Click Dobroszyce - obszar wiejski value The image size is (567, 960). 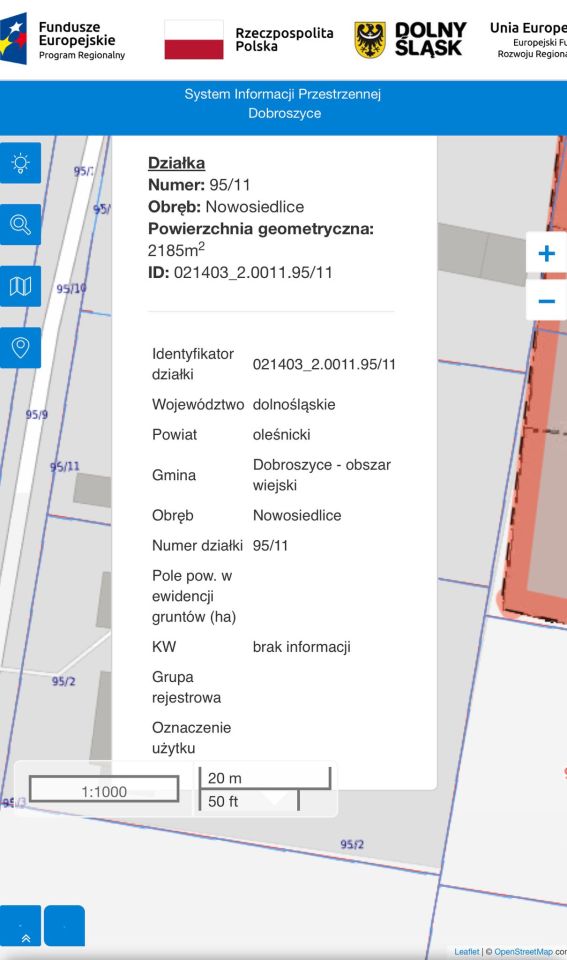[322, 474]
